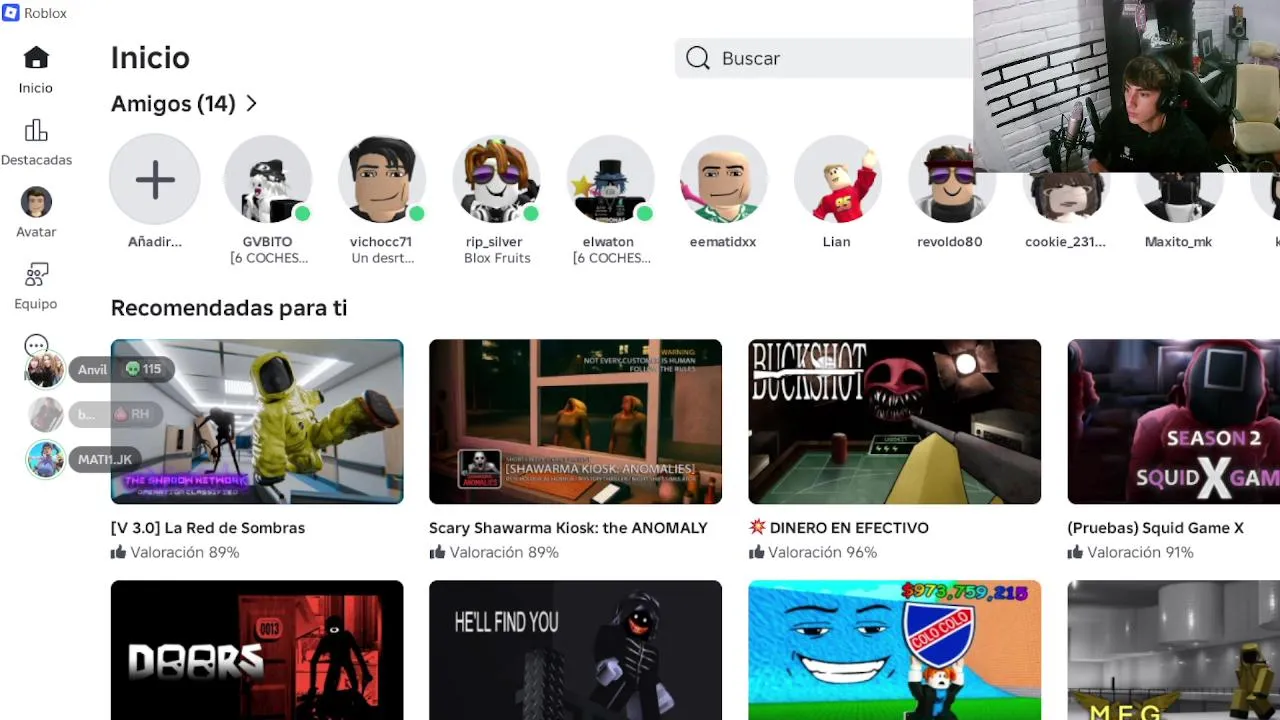Screen dimensions: 1280x720
Task: Click the magnifier search icon
Action: coord(698,58)
